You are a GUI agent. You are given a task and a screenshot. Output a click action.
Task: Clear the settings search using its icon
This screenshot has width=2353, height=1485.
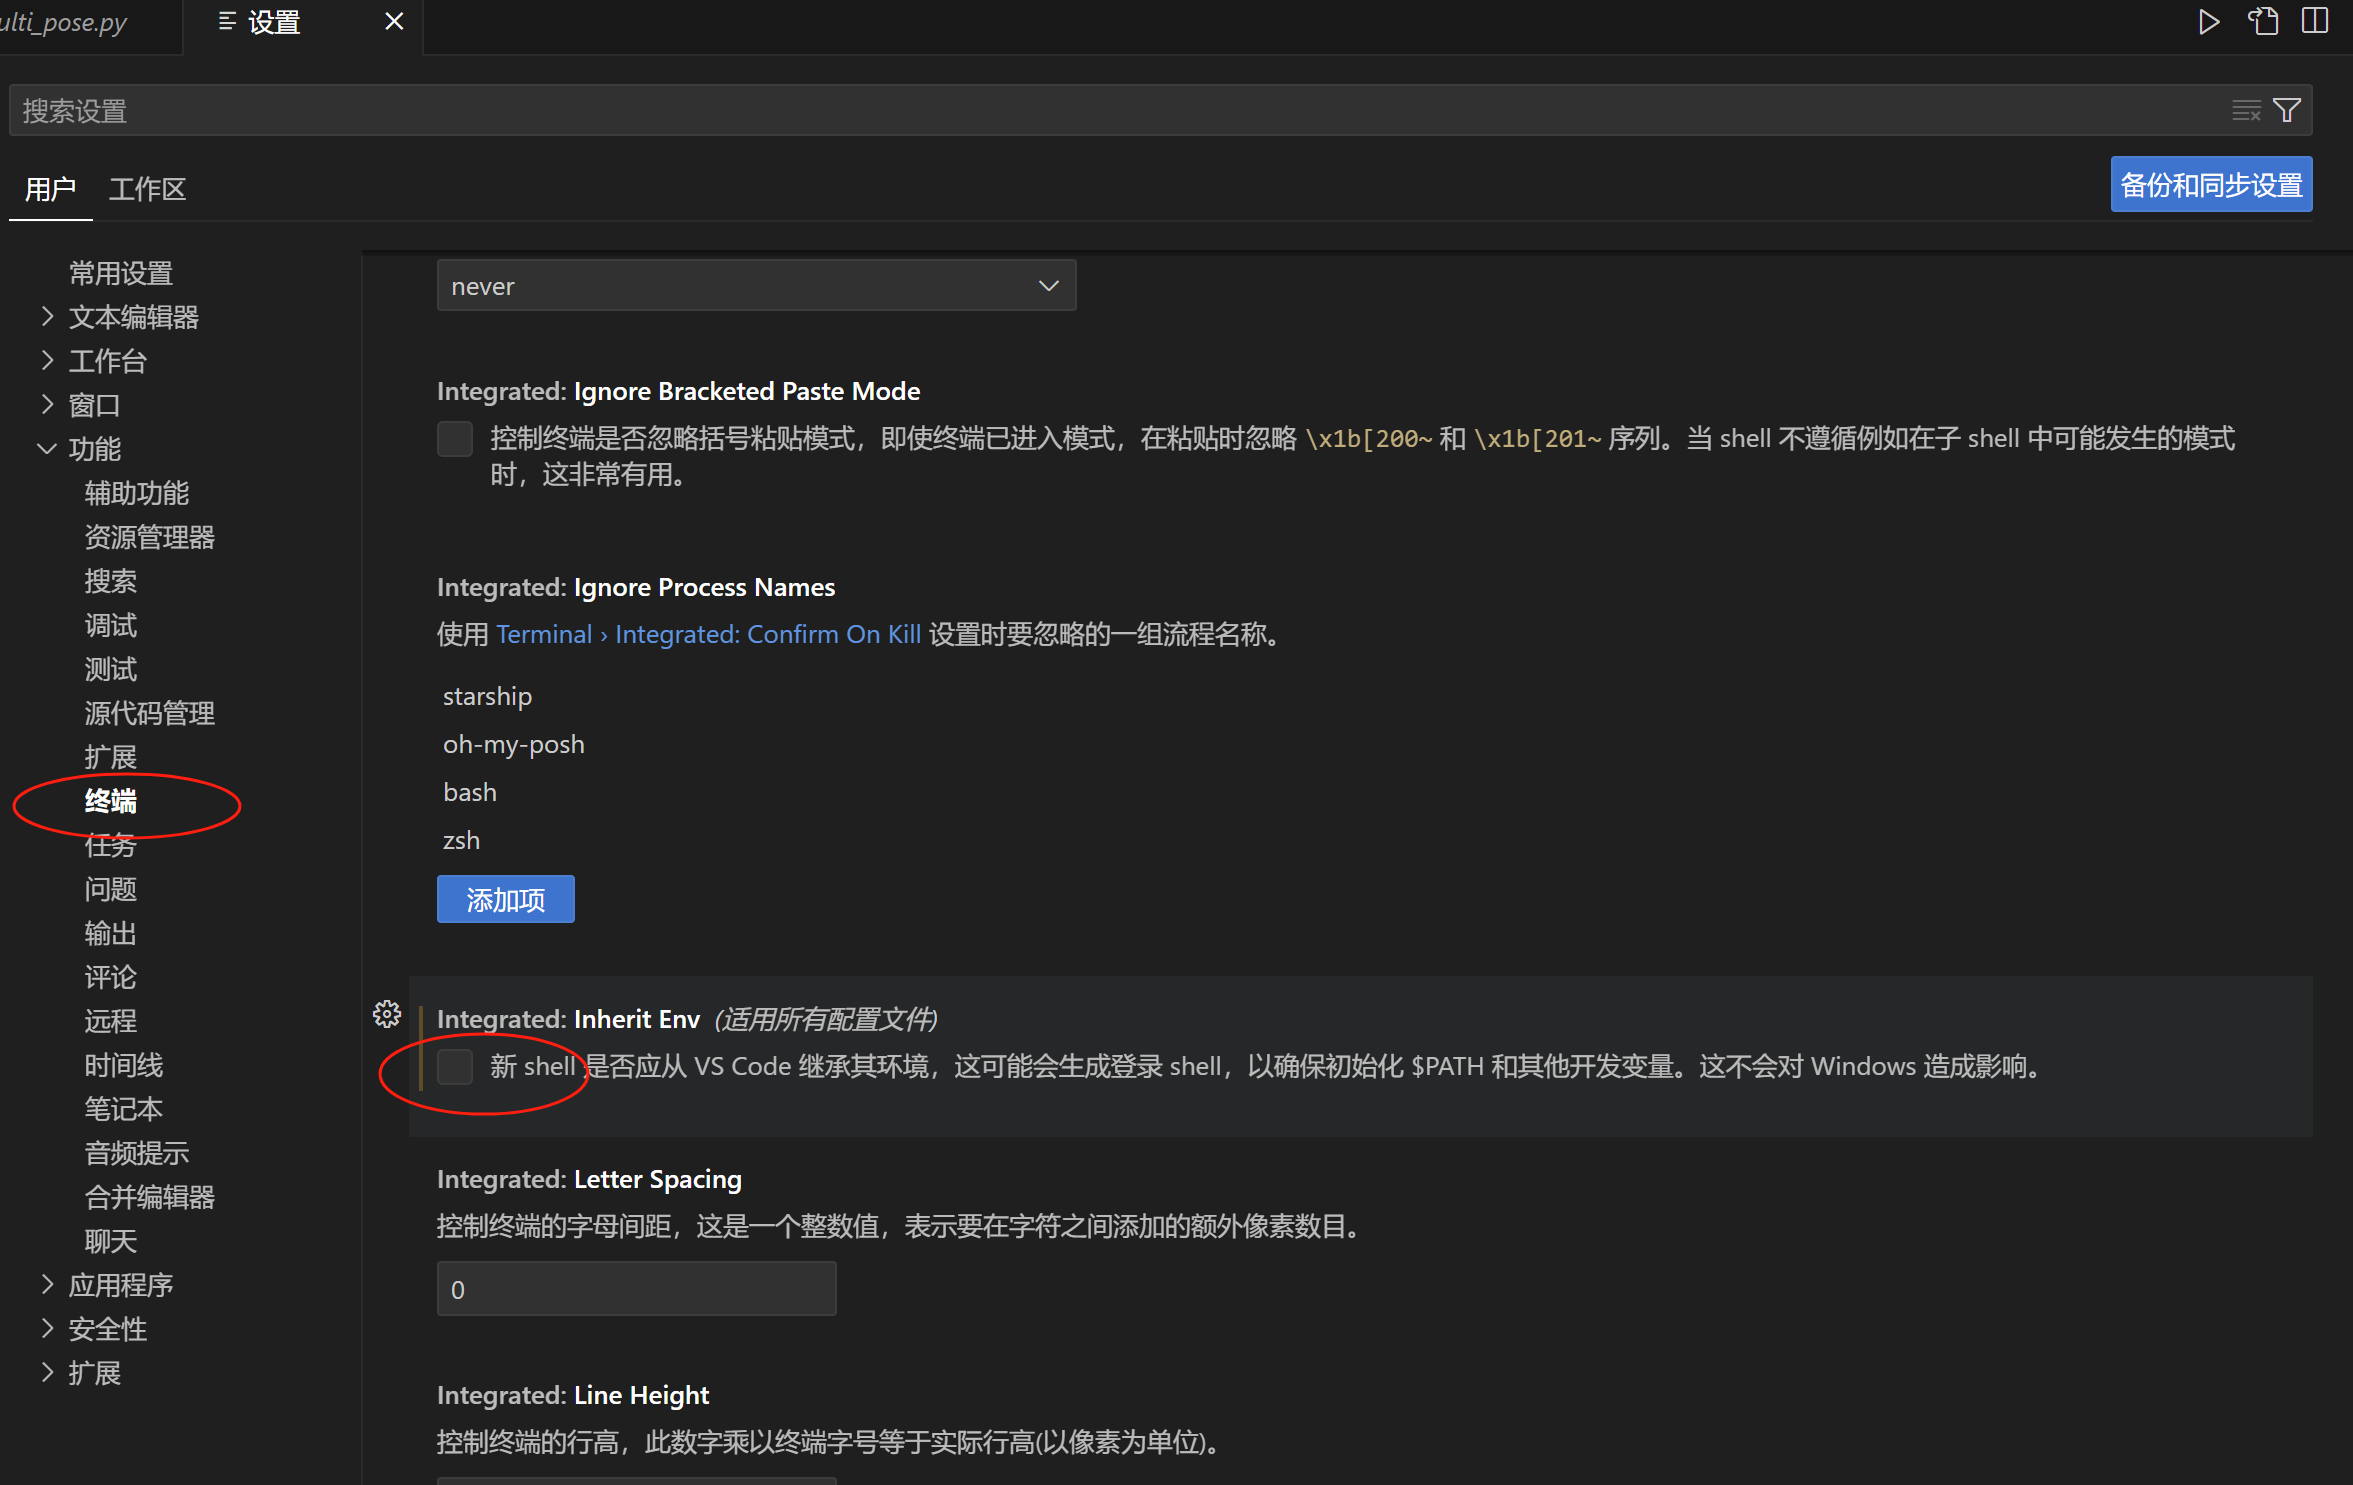pos(2245,110)
